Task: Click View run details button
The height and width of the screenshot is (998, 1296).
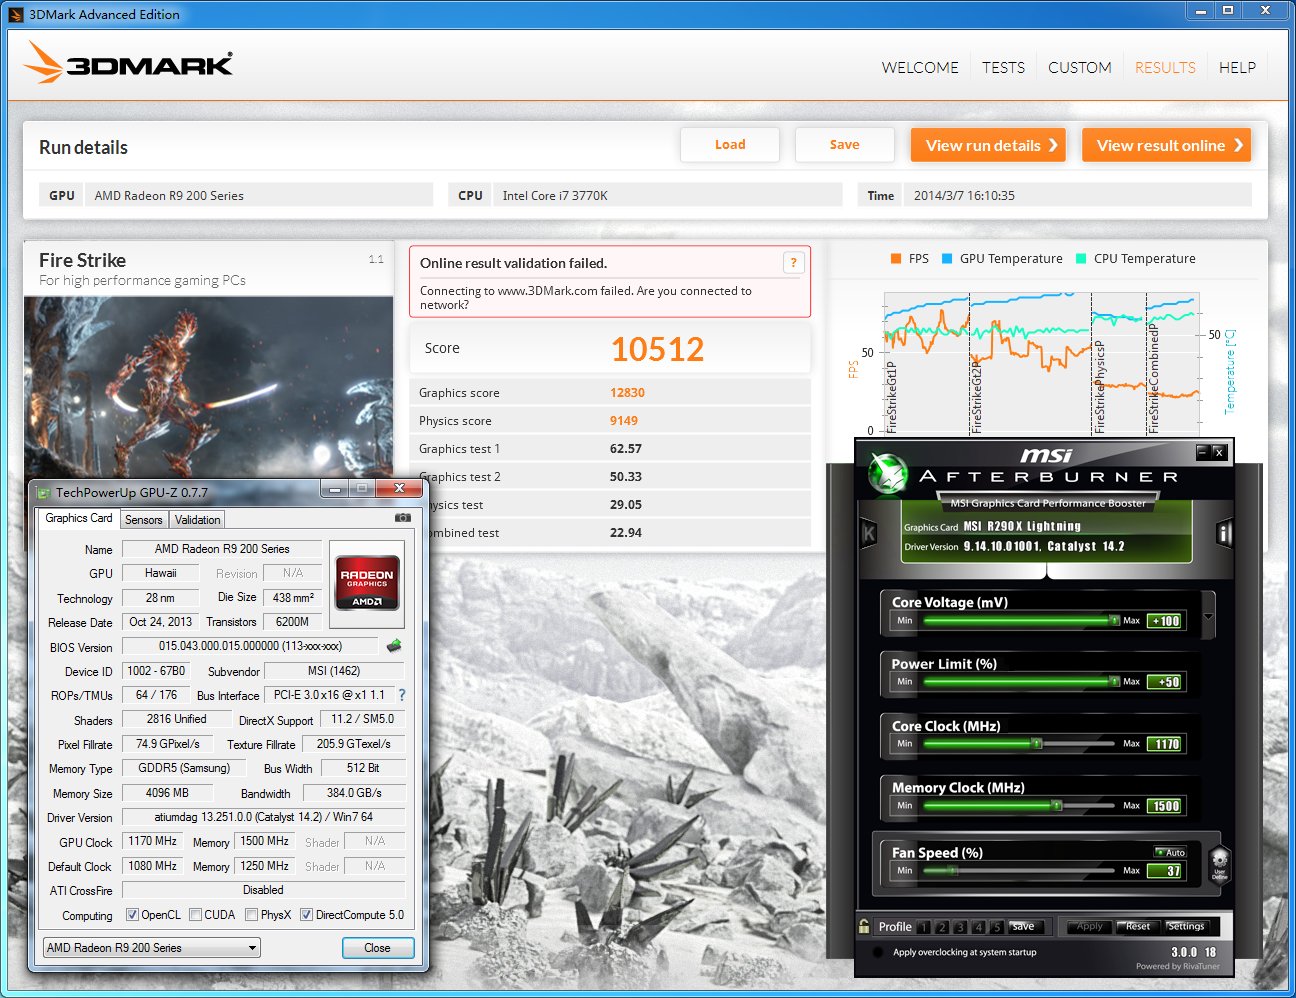Action: pos(988,145)
